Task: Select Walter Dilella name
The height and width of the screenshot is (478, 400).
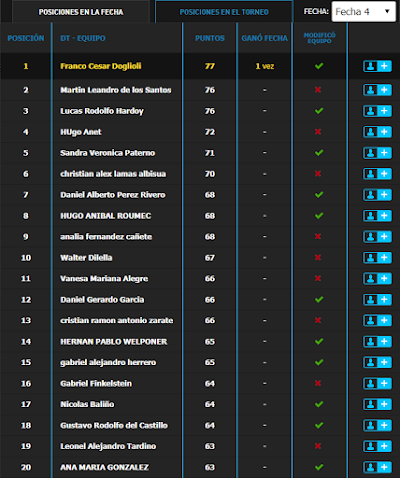Action: [x=86, y=258]
